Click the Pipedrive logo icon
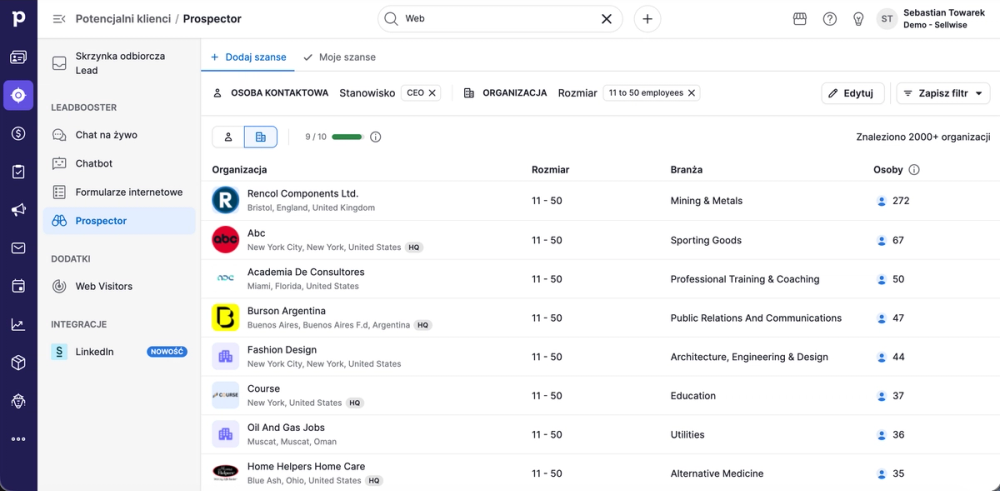The width and height of the screenshot is (1000, 491). pos(18,18)
